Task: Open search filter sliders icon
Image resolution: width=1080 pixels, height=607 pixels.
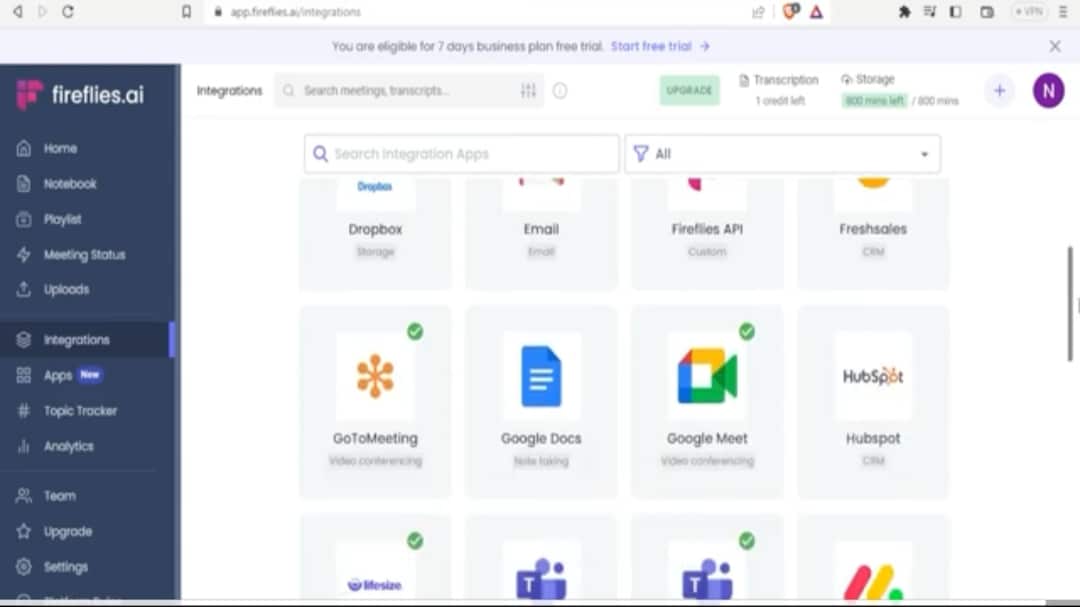Action: [x=528, y=90]
